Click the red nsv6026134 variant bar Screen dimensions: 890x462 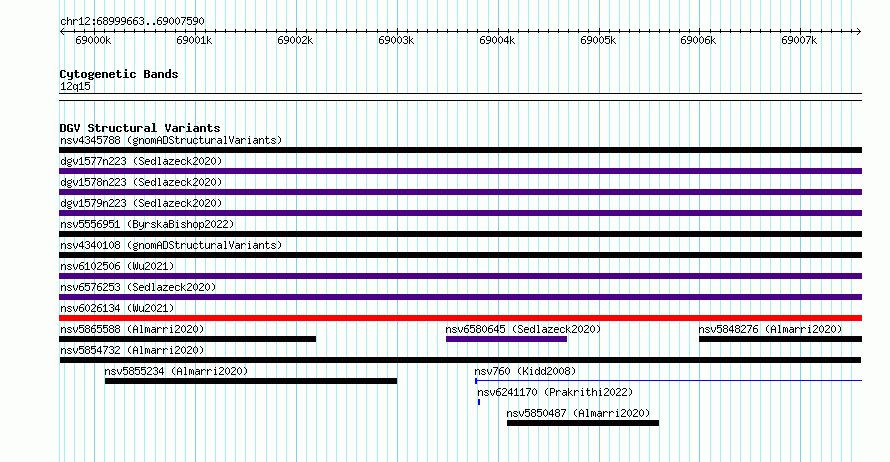(x=461, y=318)
